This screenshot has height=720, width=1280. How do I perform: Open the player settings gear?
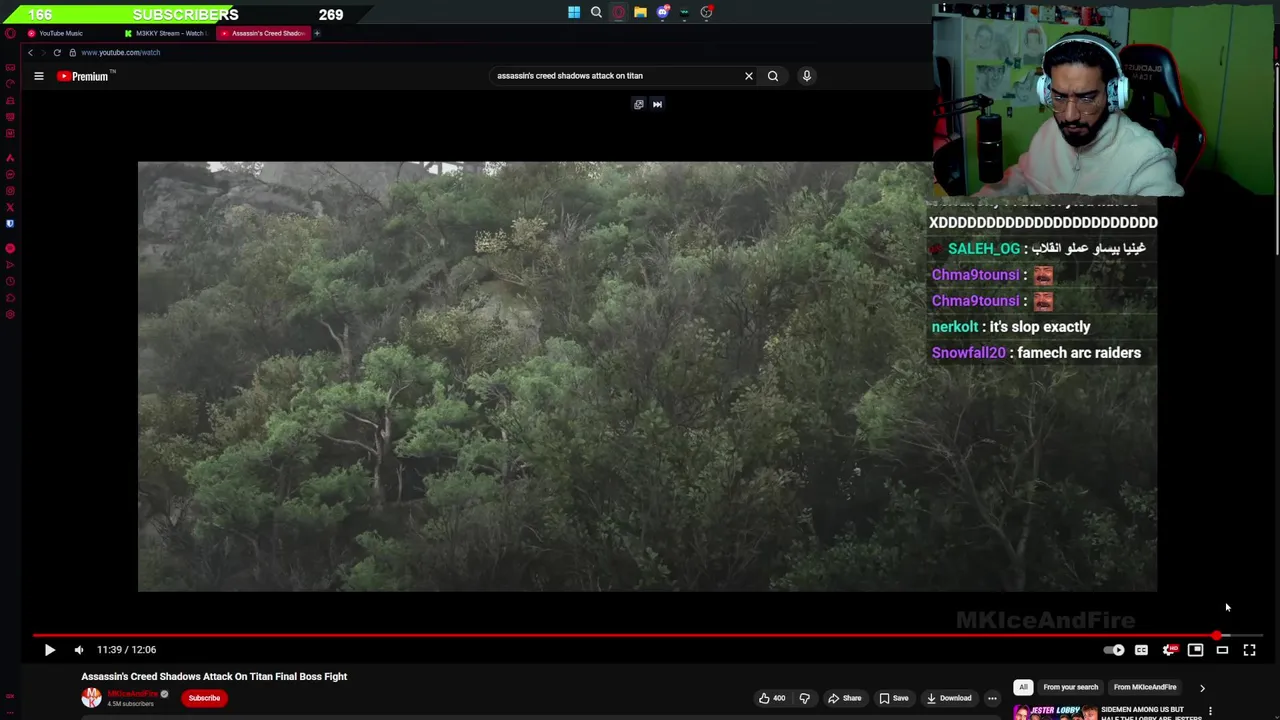point(1169,650)
